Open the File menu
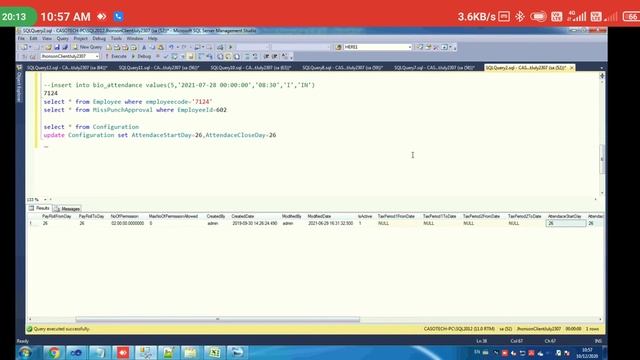Viewport: 640px width, 360px height. 21,38
